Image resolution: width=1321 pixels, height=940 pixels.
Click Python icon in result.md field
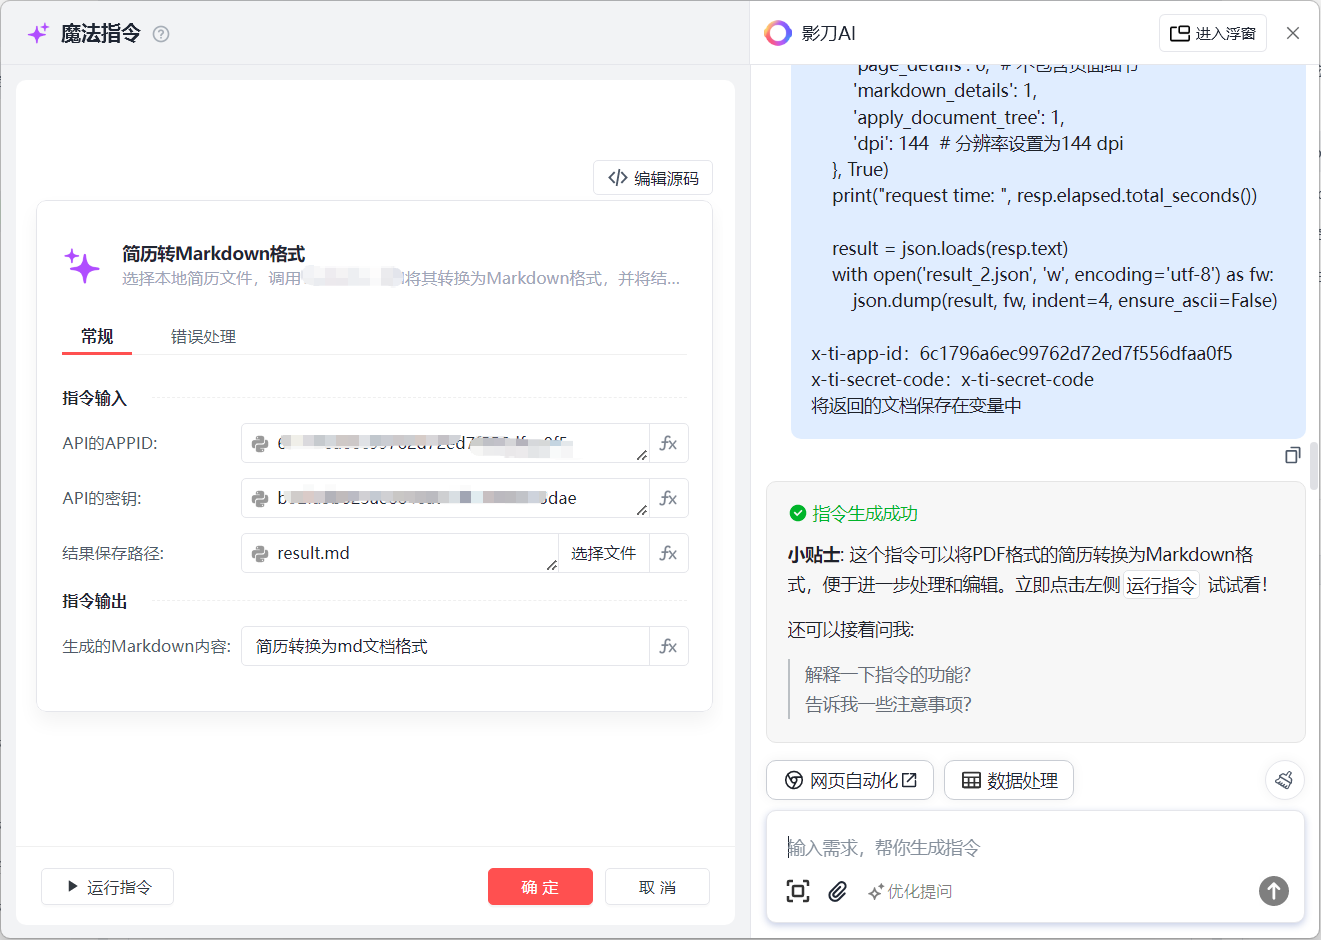(x=260, y=553)
